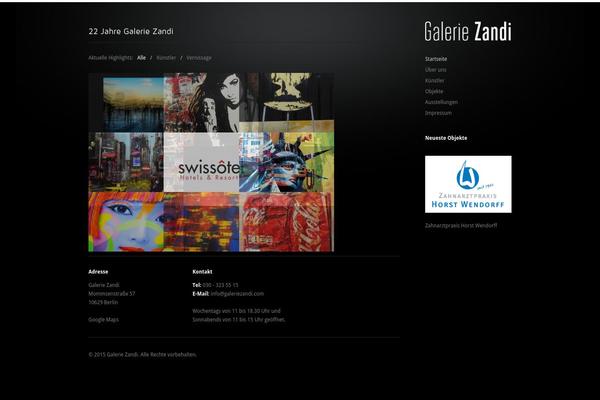This screenshot has height=400, width=600.
Task: Open the Times Square city painting thumbnail
Action: 126,162
